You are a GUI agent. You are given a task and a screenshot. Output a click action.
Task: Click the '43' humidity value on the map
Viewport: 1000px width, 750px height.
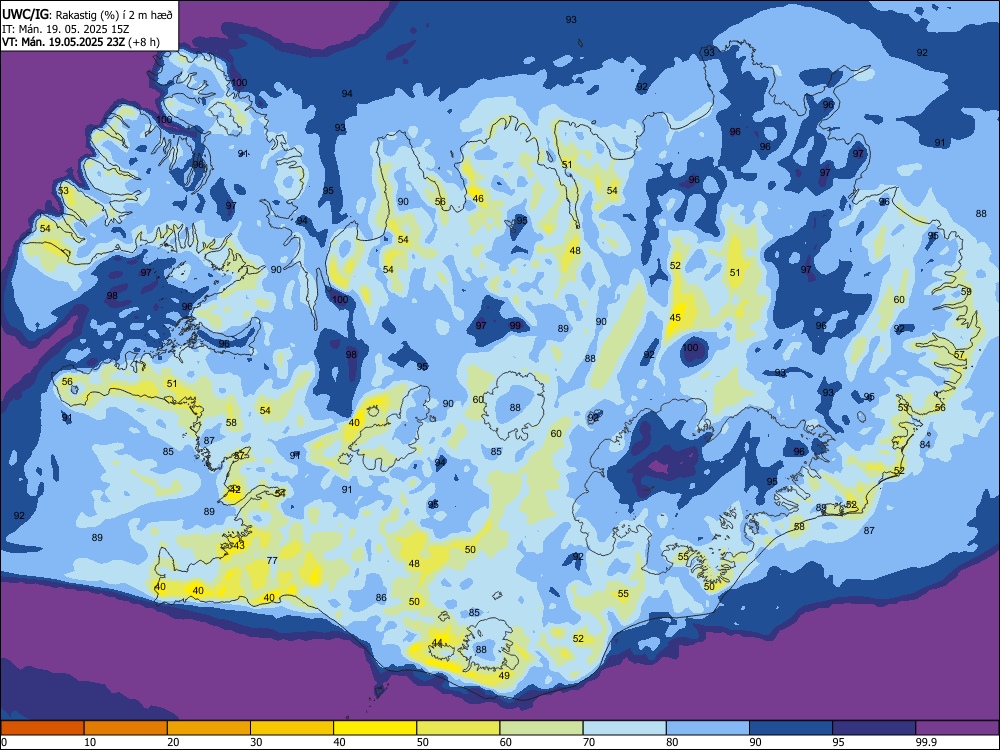pos(239,546)
